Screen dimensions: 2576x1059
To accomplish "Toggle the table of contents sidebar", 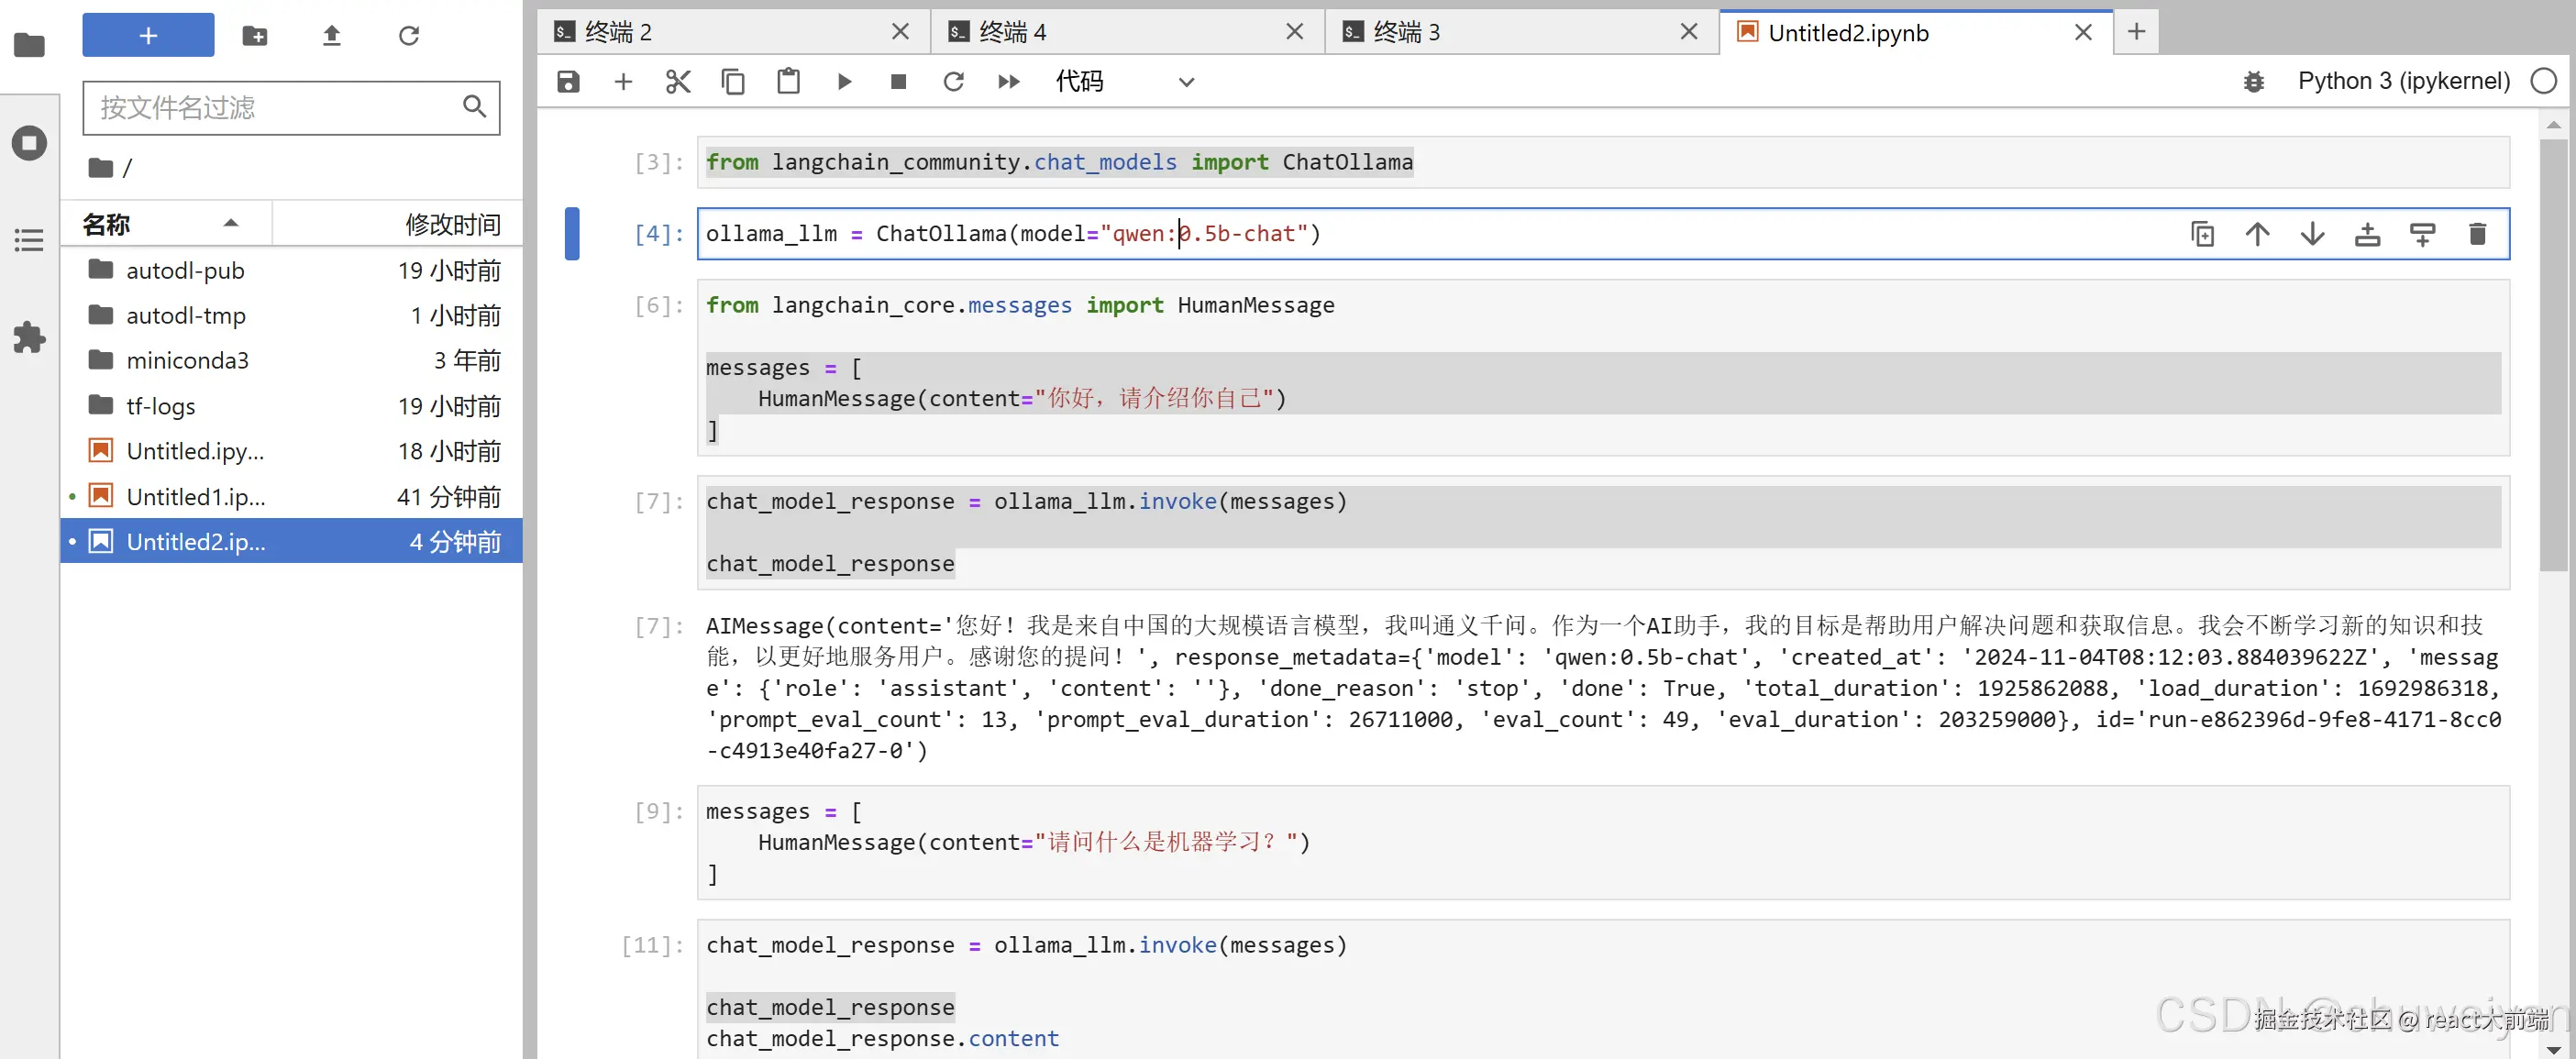I will 29,240.
